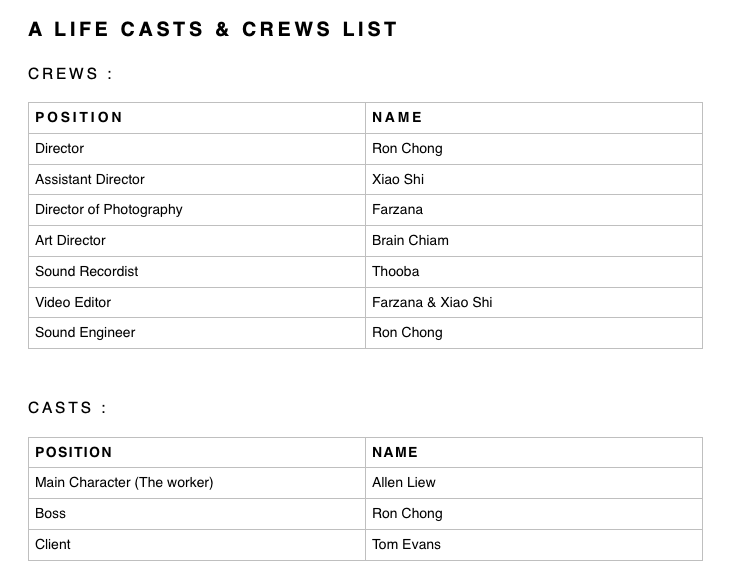Select the name 'Thooba'
730x584 pixels.
(x=396, y=271)
